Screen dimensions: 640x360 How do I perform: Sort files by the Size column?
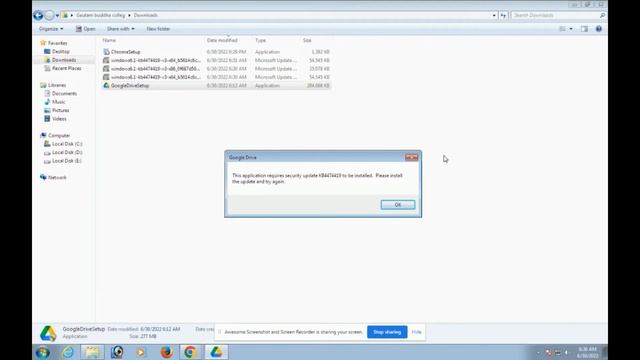point(307,40)
